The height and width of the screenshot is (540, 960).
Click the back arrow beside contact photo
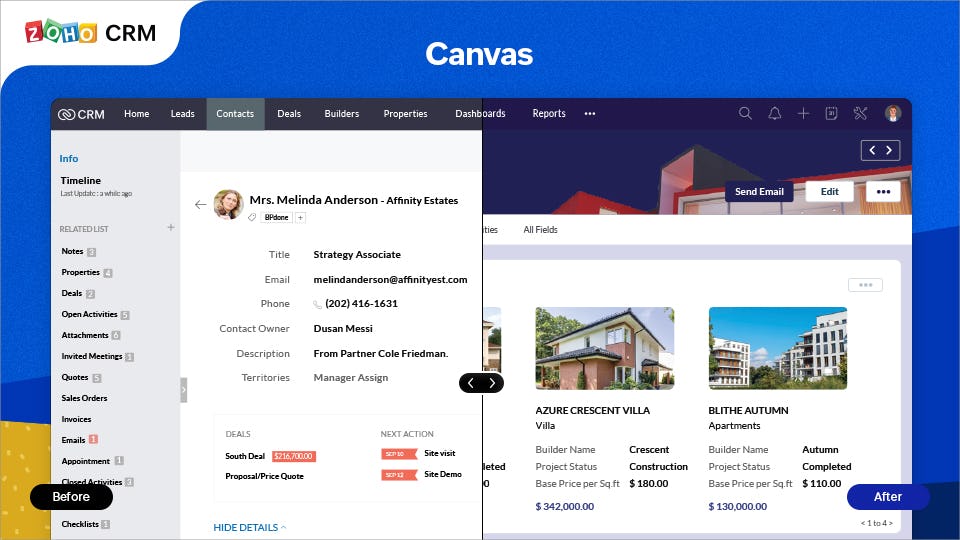(200, 204)
